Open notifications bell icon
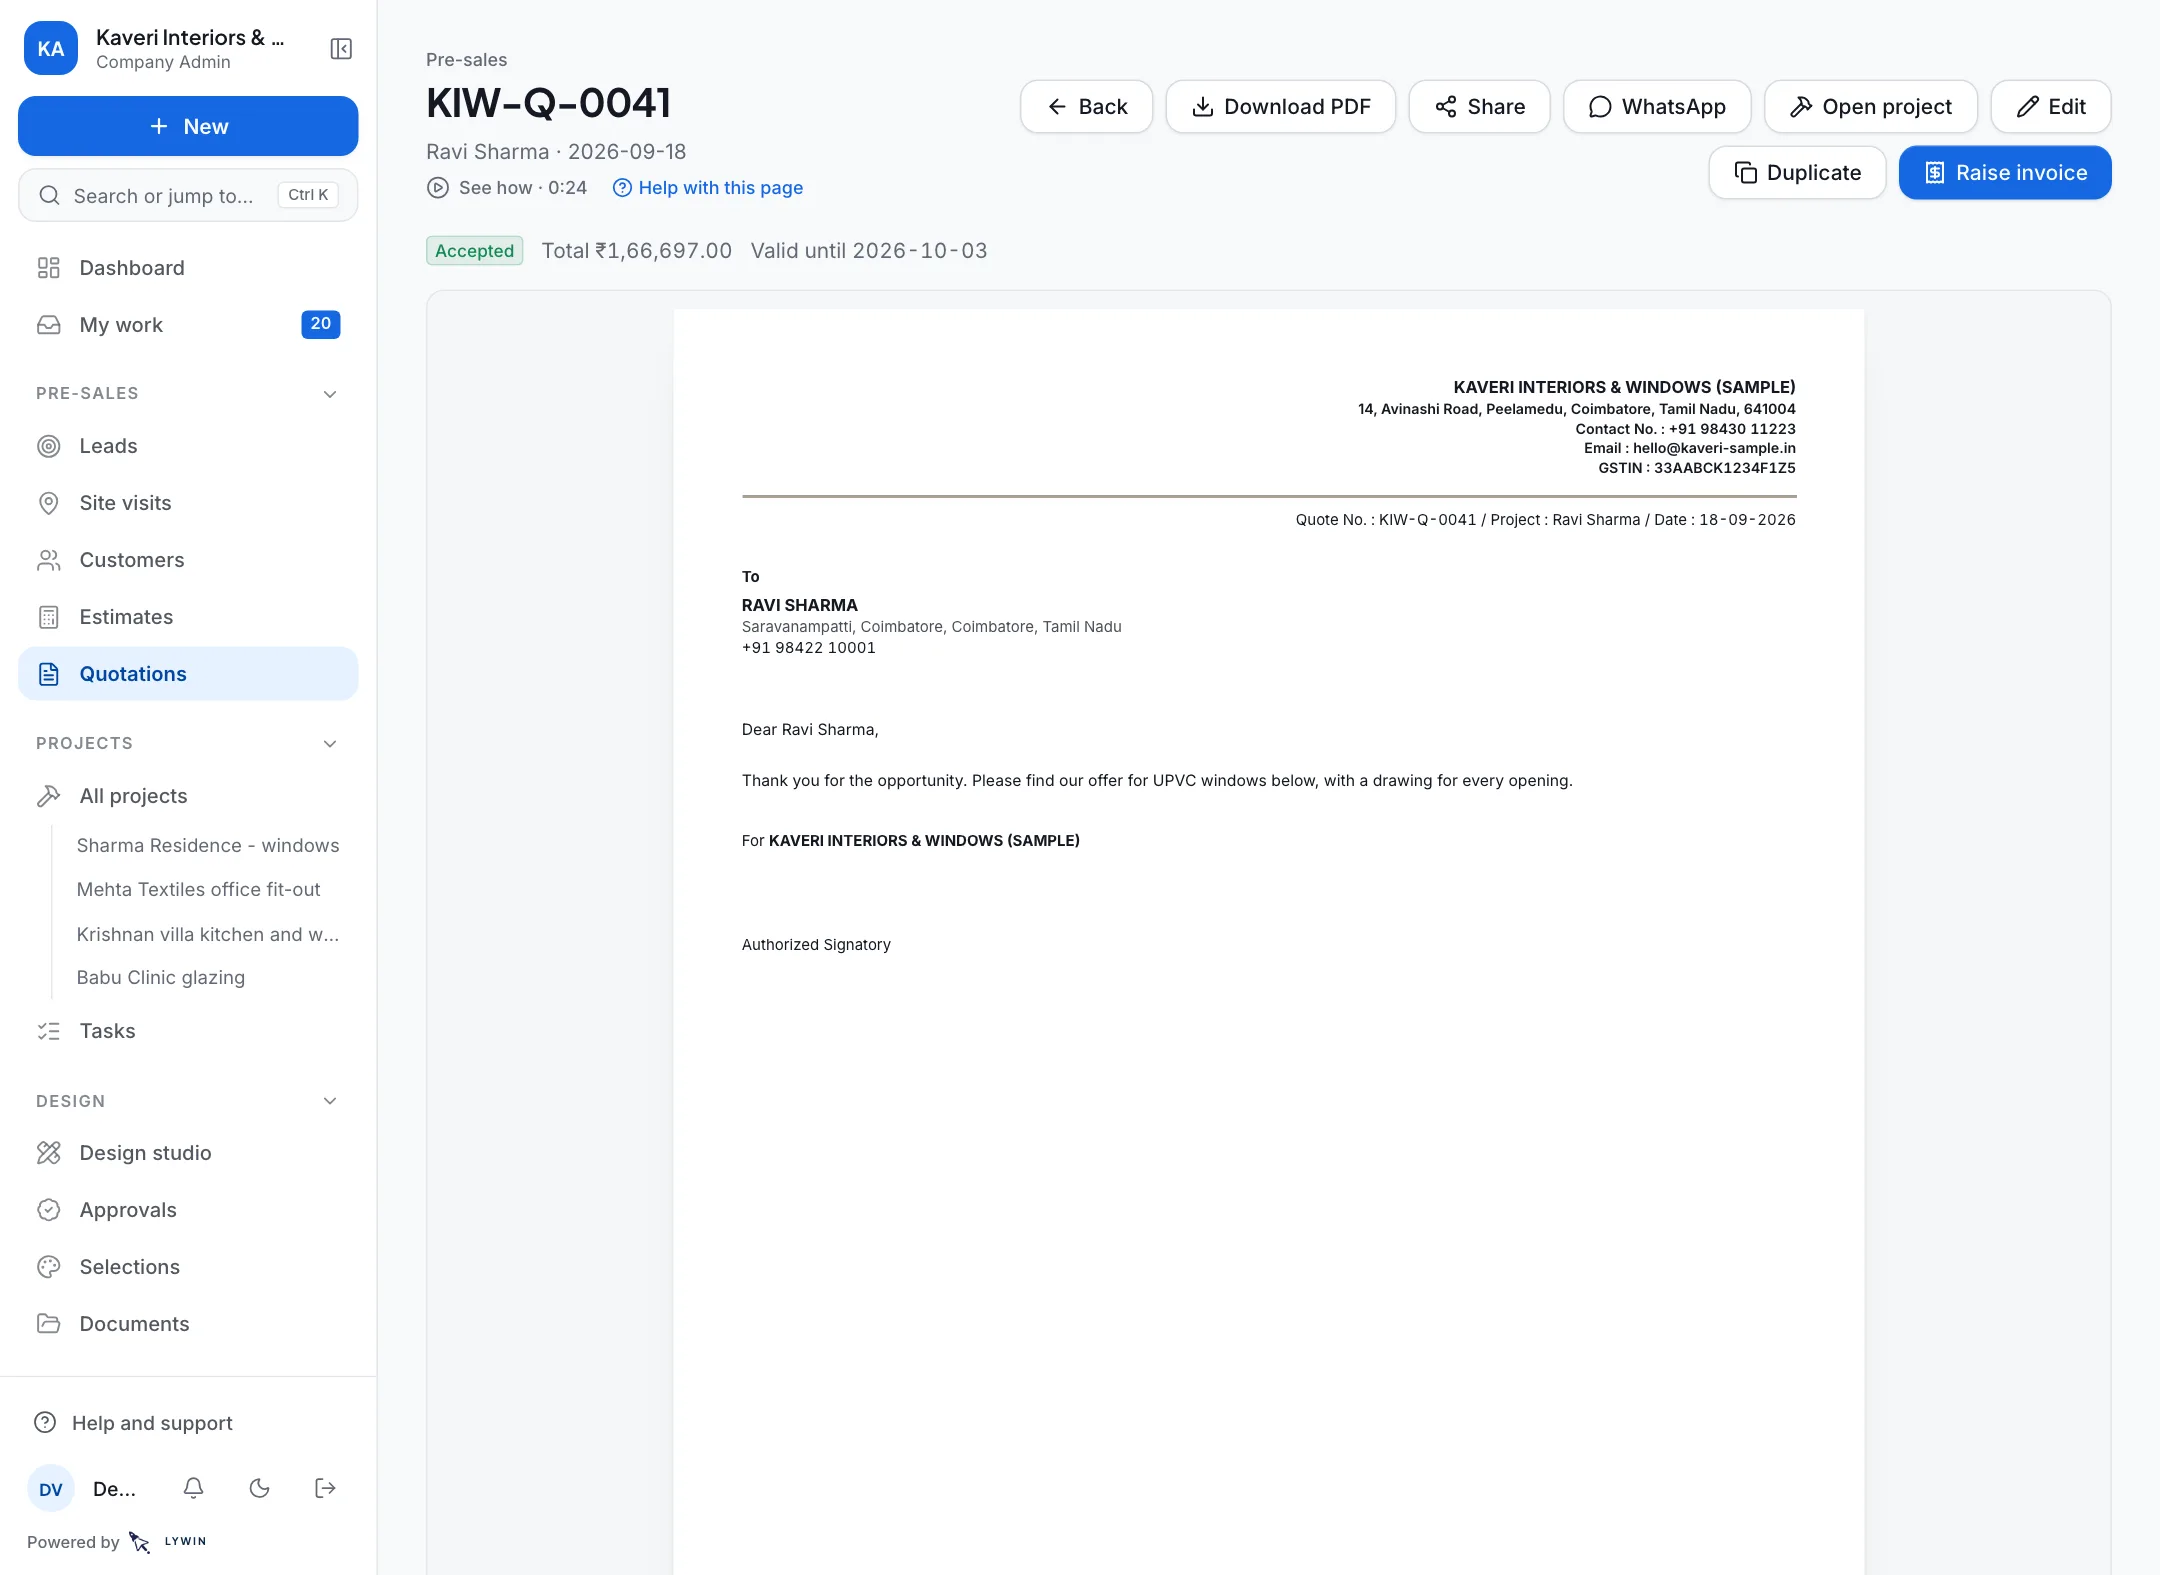 [194, 1488]
